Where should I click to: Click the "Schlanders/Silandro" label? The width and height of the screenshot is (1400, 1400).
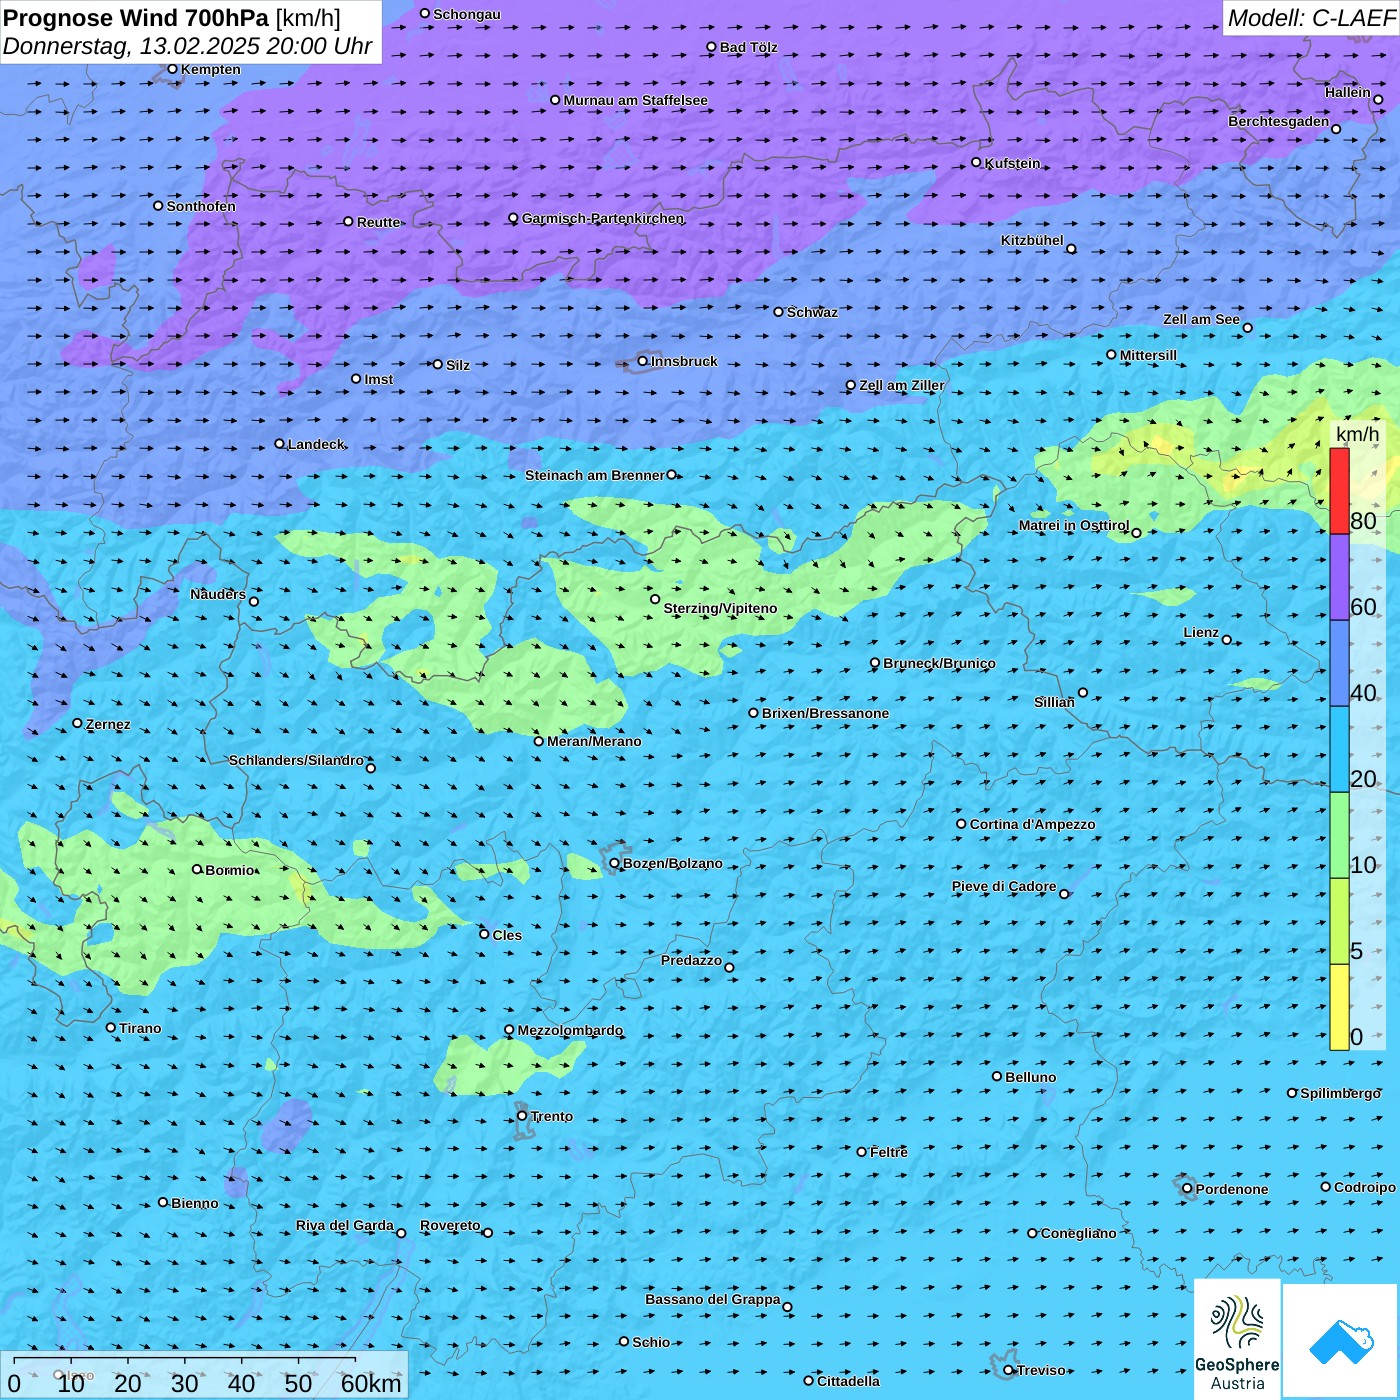[x=296, y=760]
